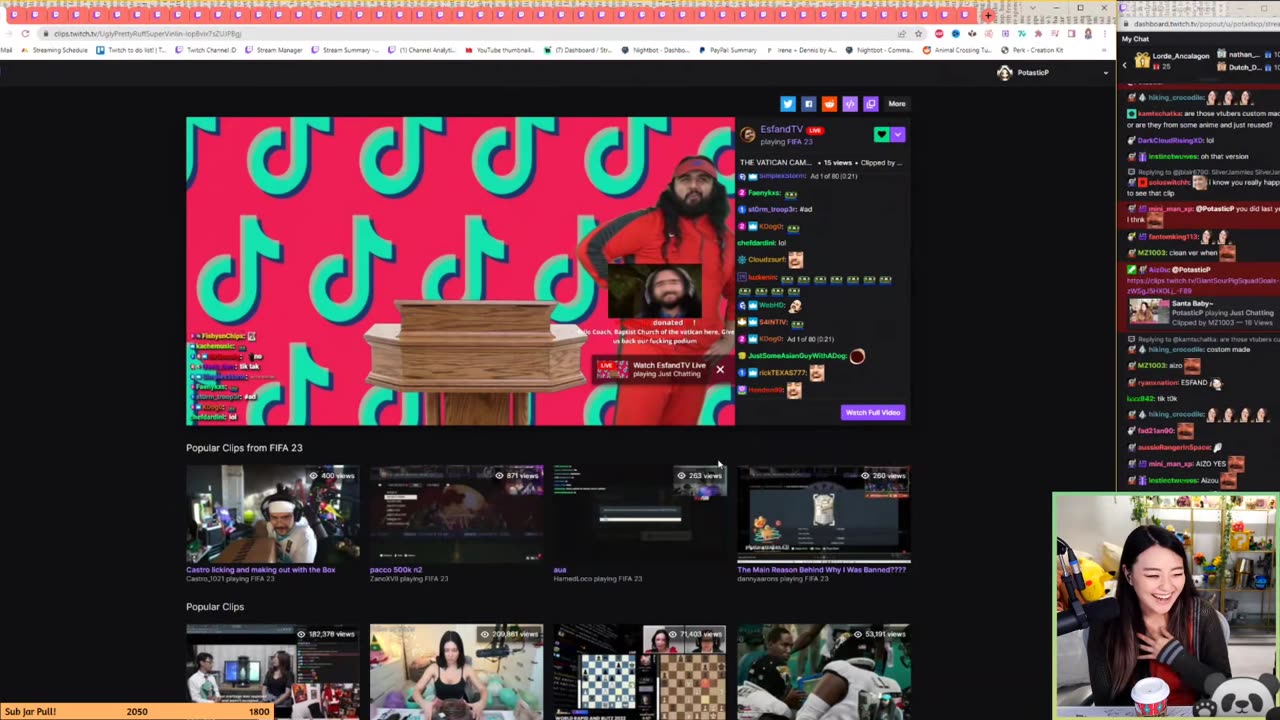The height and width of the screenshot is (720, 1280).
Task: Click rickTEXAS777 chat name in clip
Action: pos(782,373)
